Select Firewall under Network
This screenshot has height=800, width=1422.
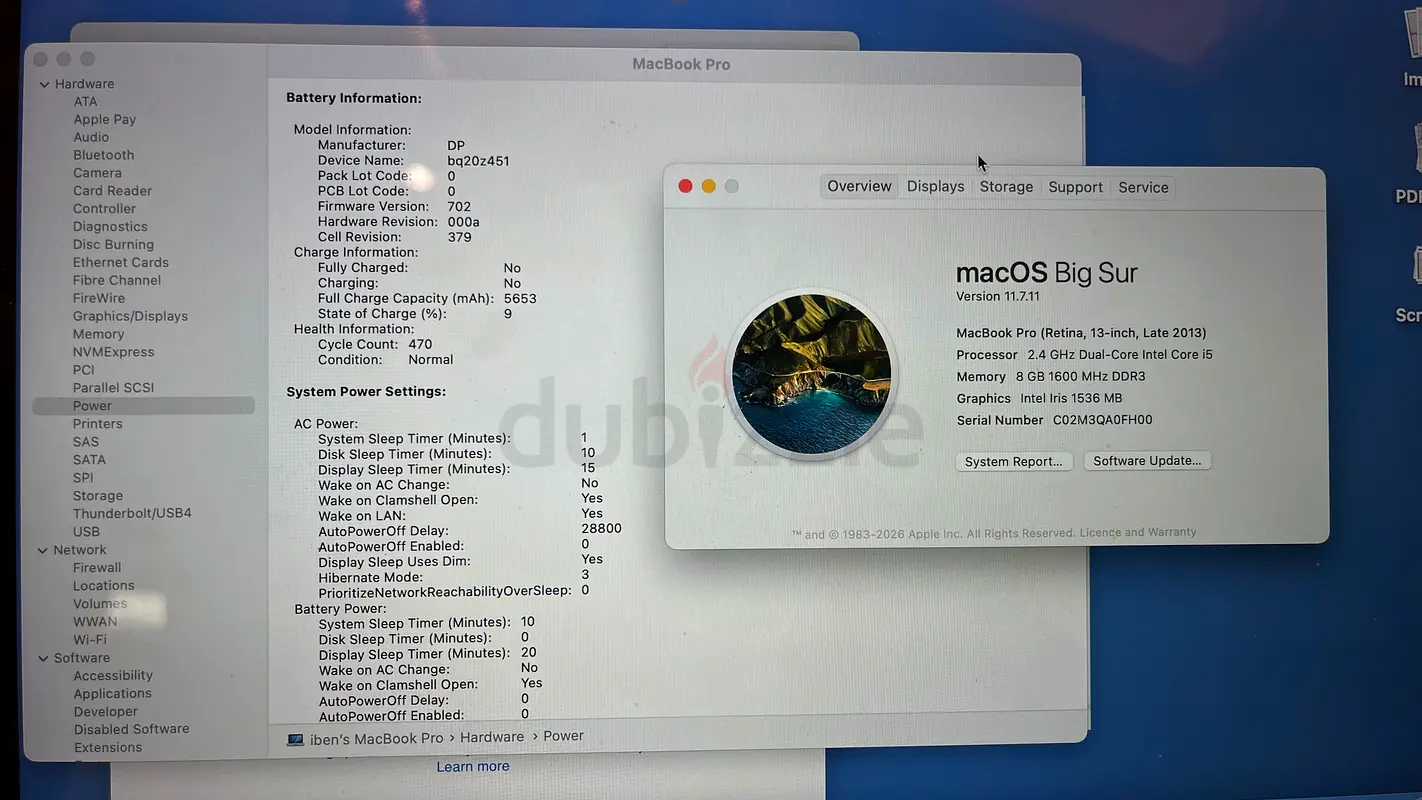(97, 568)
